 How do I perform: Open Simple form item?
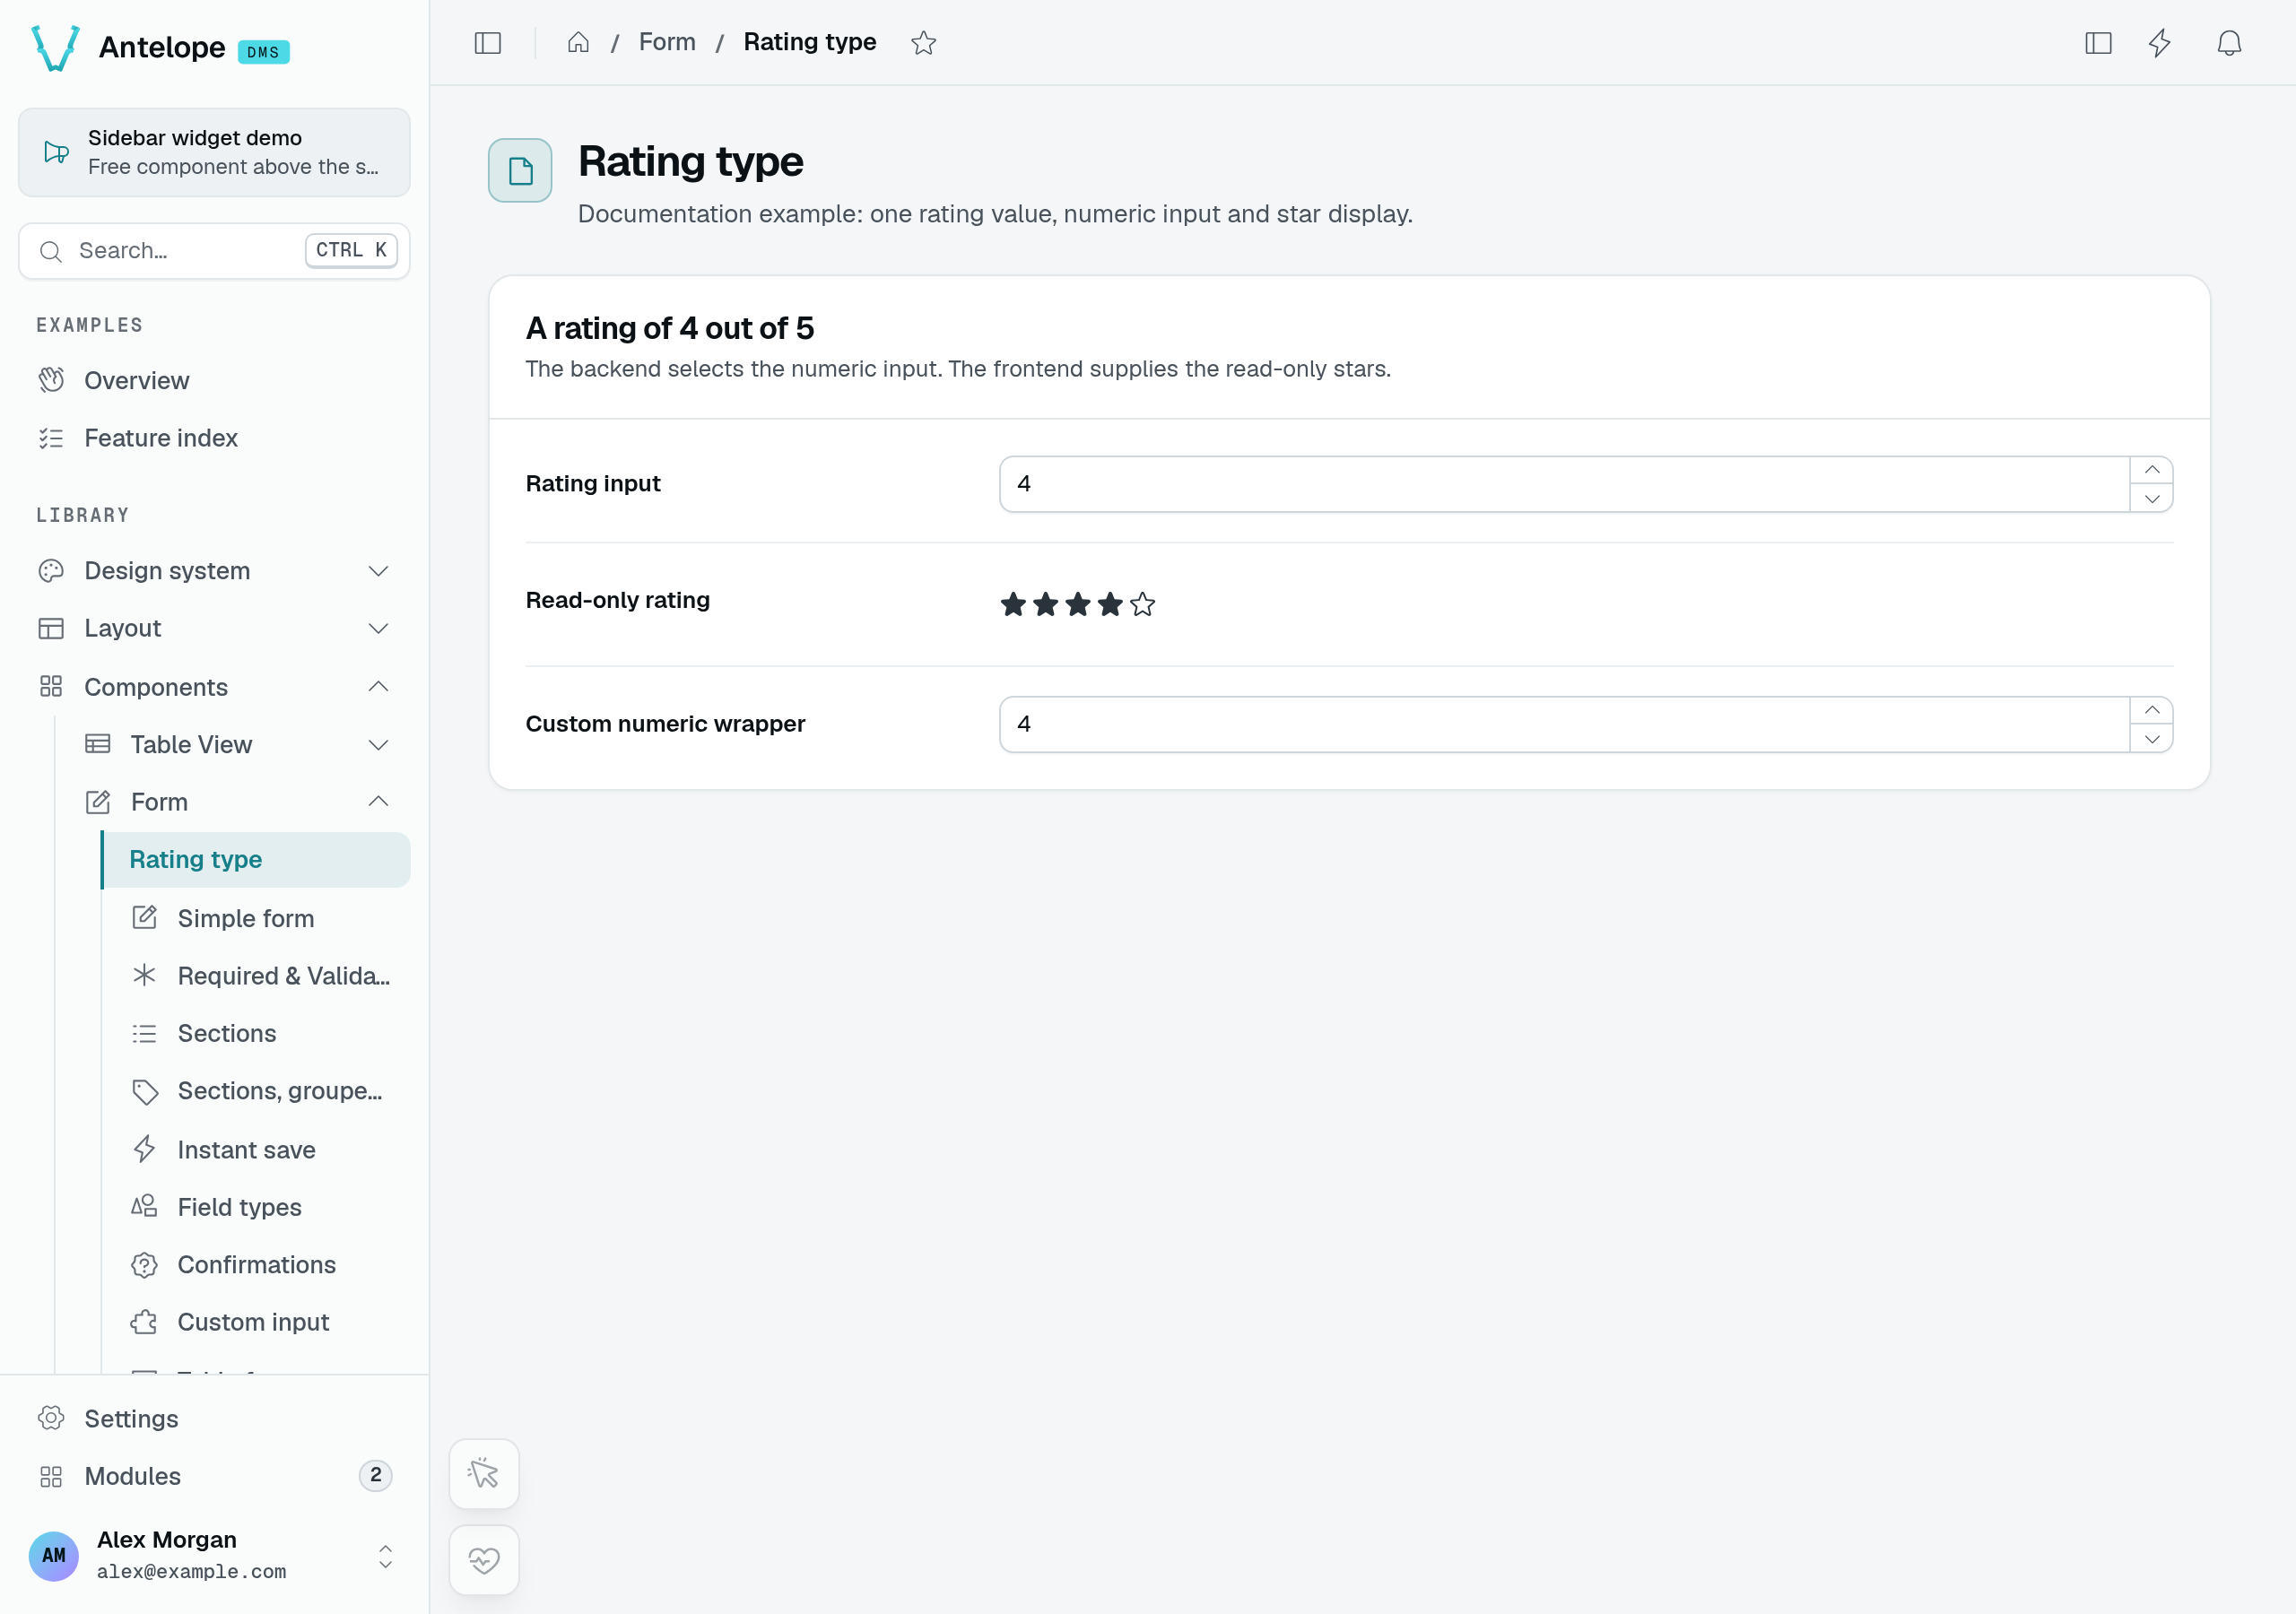tap(261, 918)
